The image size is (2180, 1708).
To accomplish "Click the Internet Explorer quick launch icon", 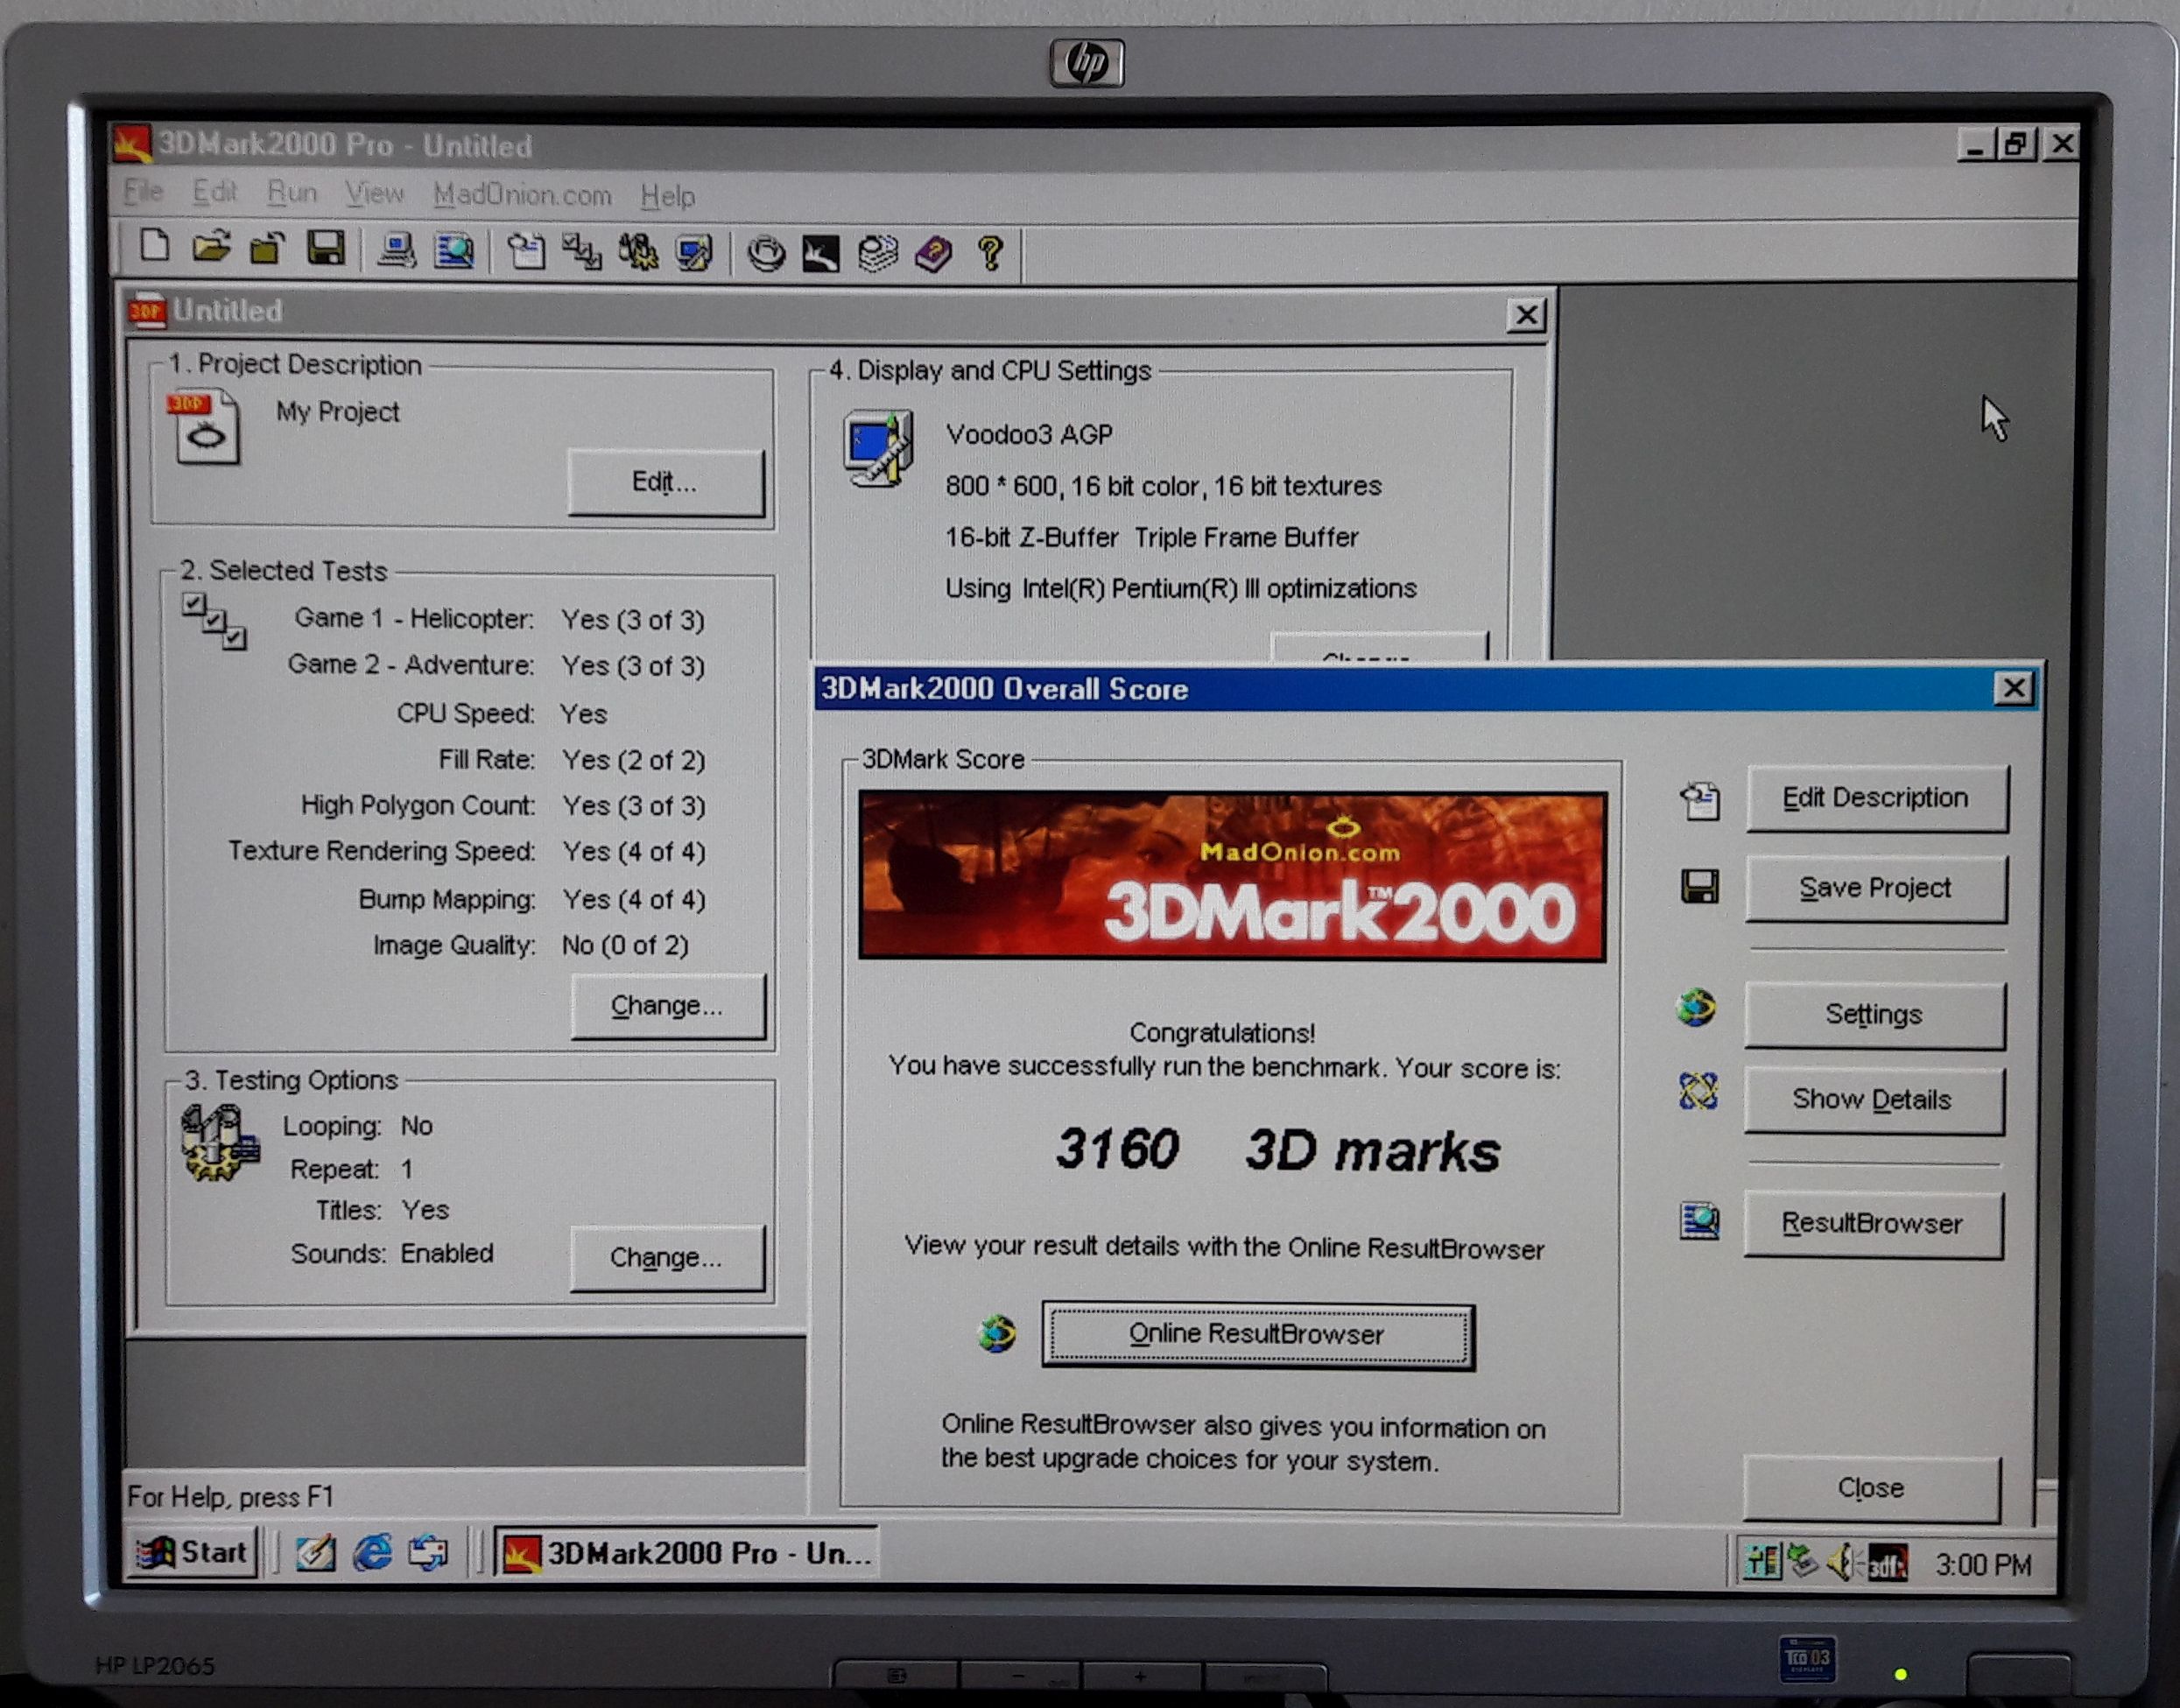I will [373, 1552].
